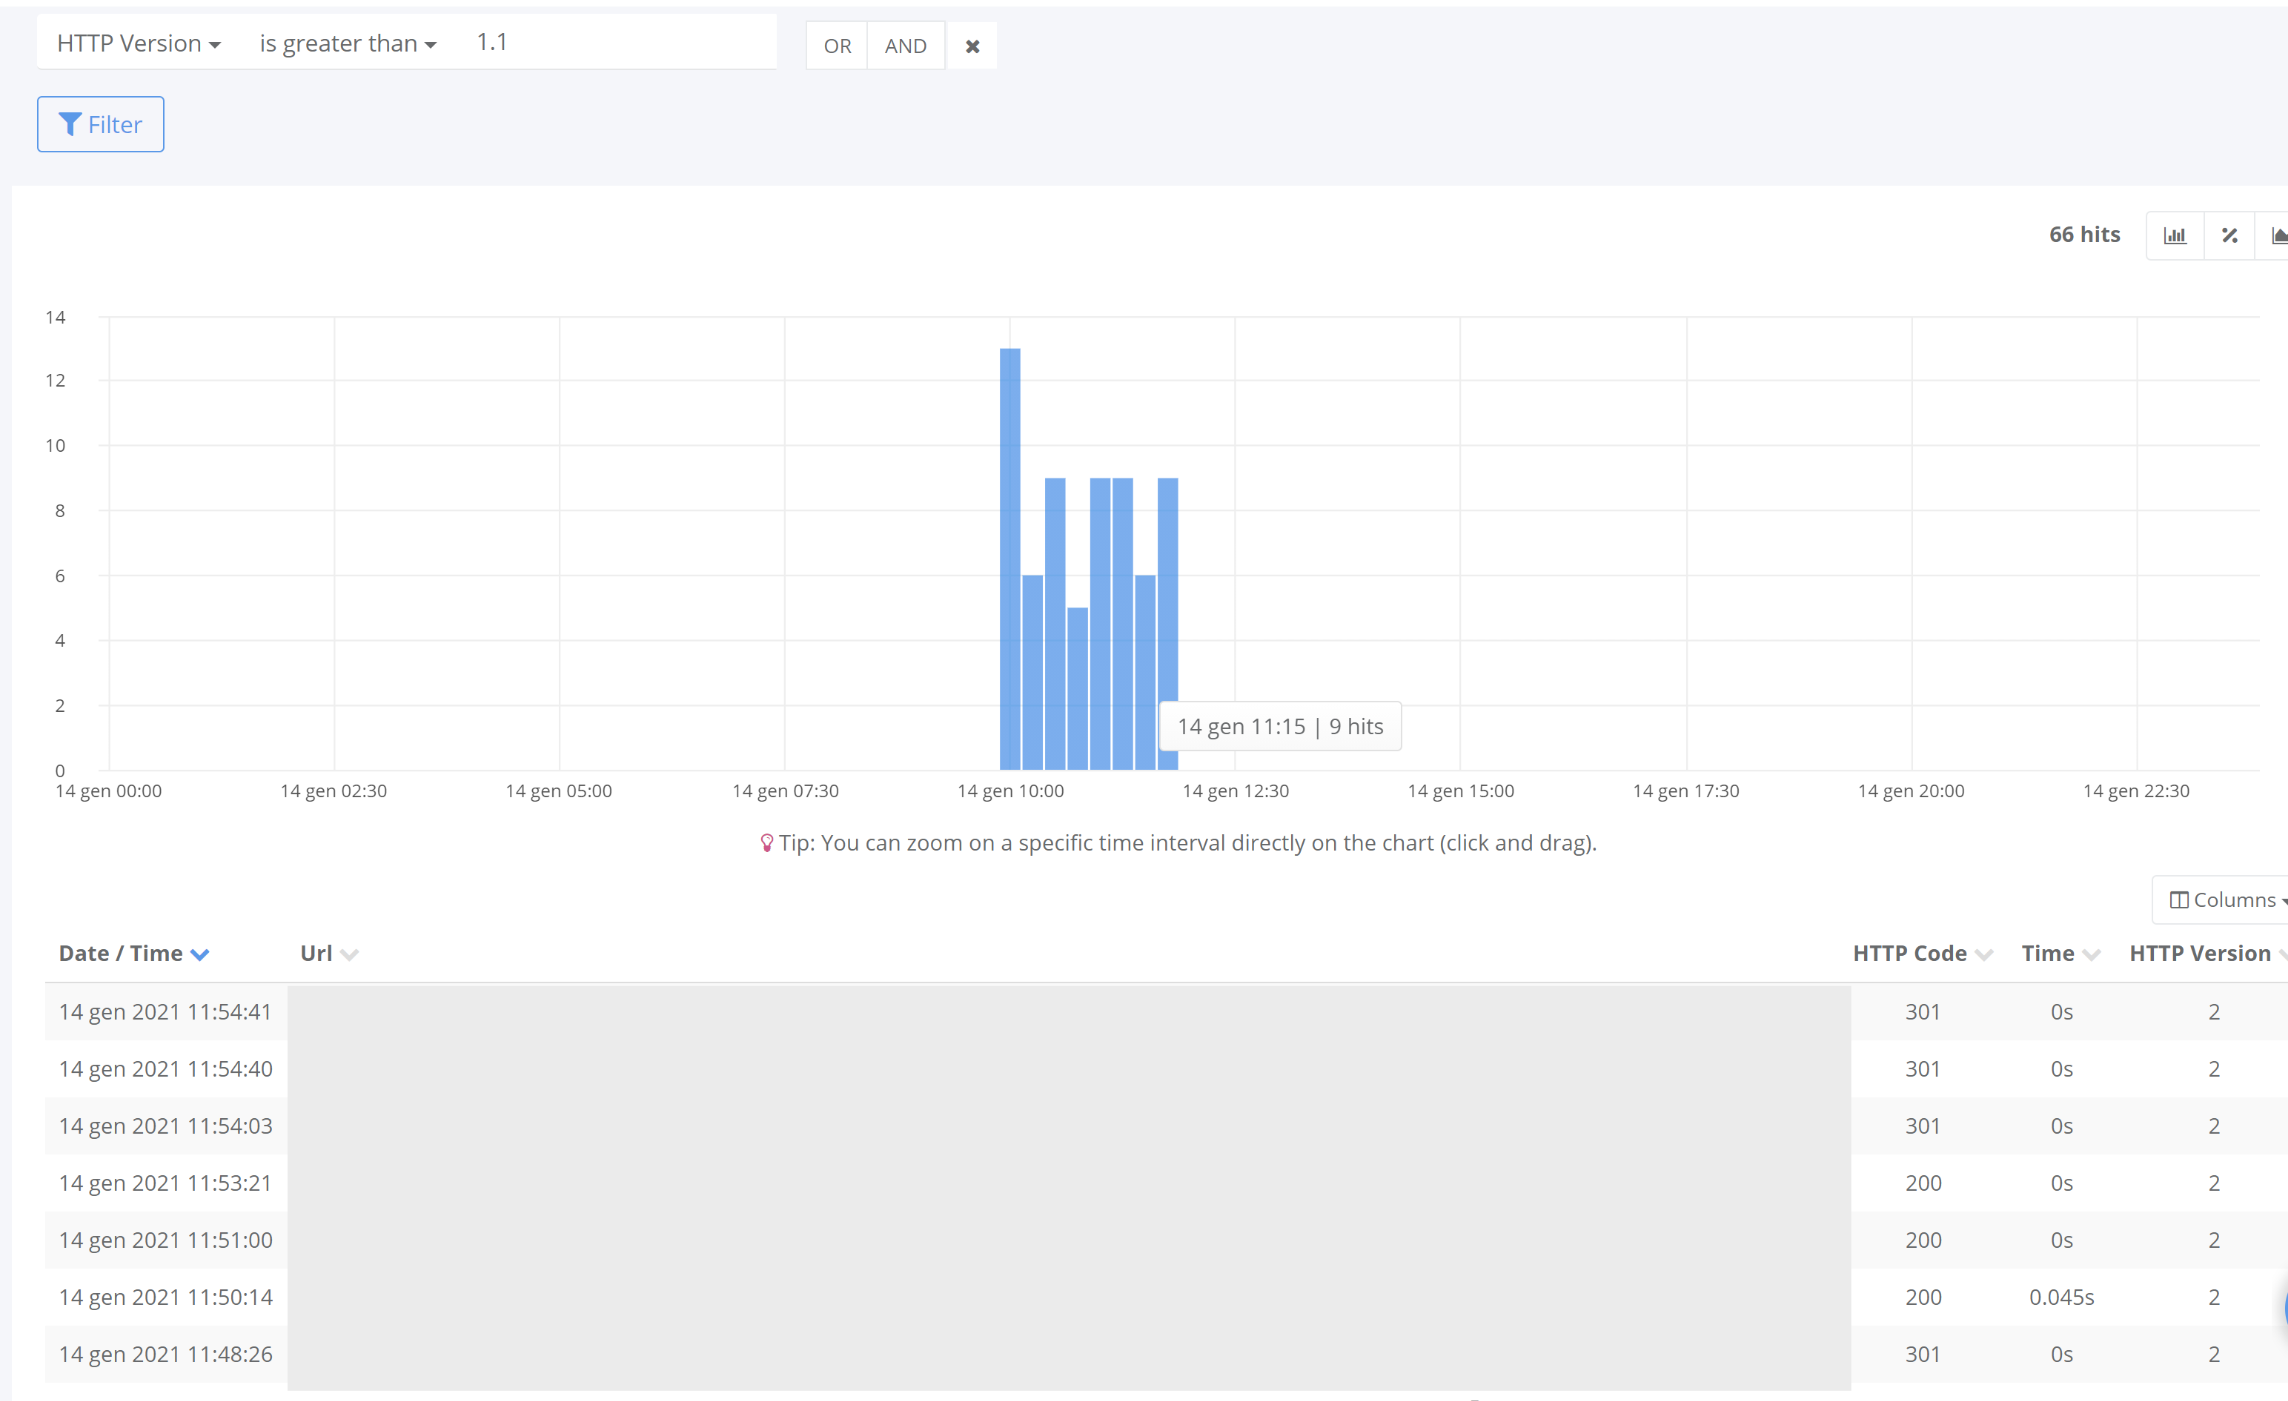Click the tallest chart bar with 13 hits
The image size is (2288, 1401).
point(1010,559)
